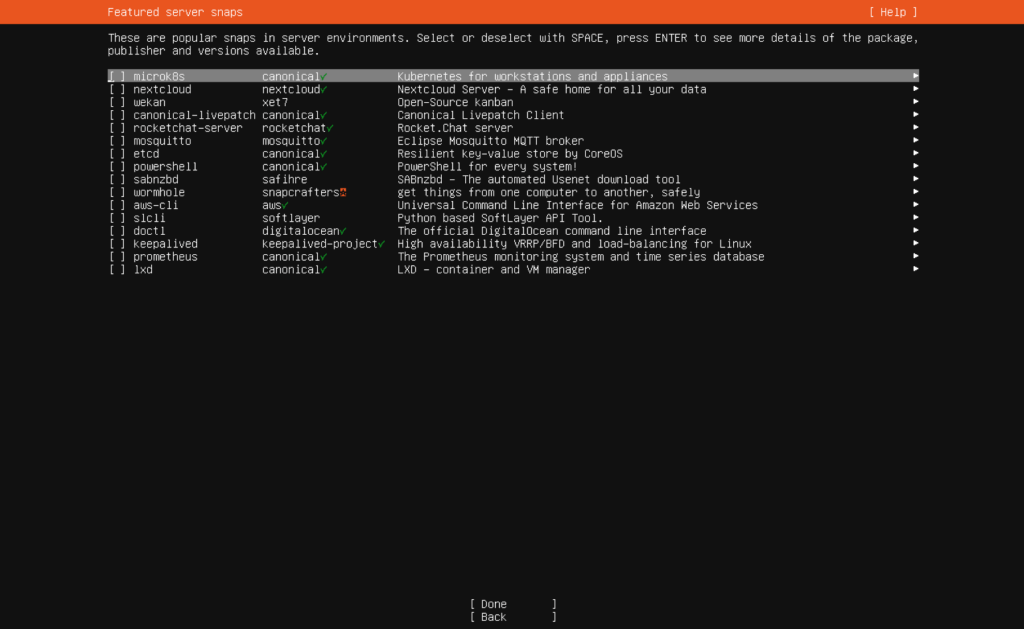The width and height of the screenshot is (1024, 629).
Task: Click the sabnzbd description text
Action: [x=538, y=180]
